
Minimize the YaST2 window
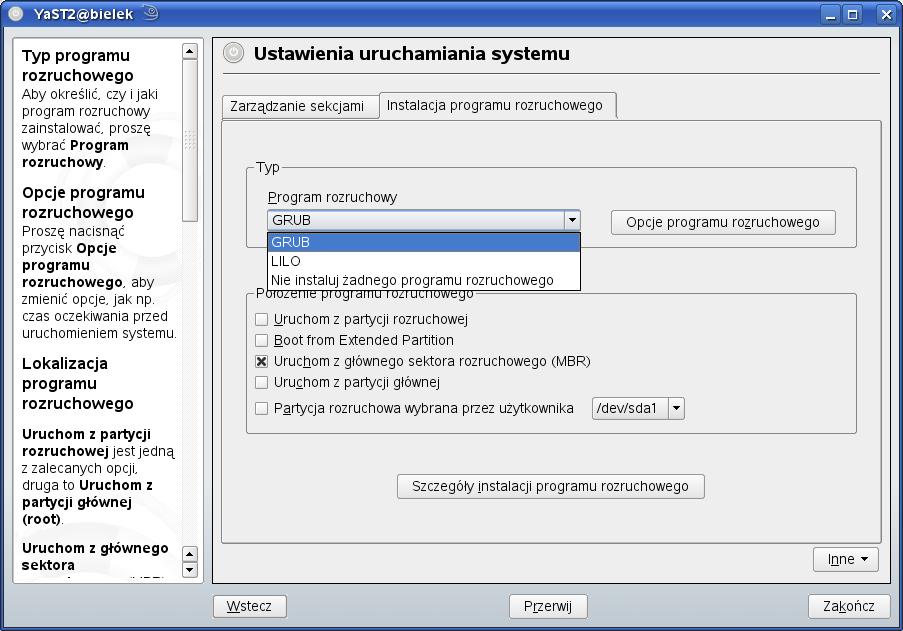tap(830, 14)
